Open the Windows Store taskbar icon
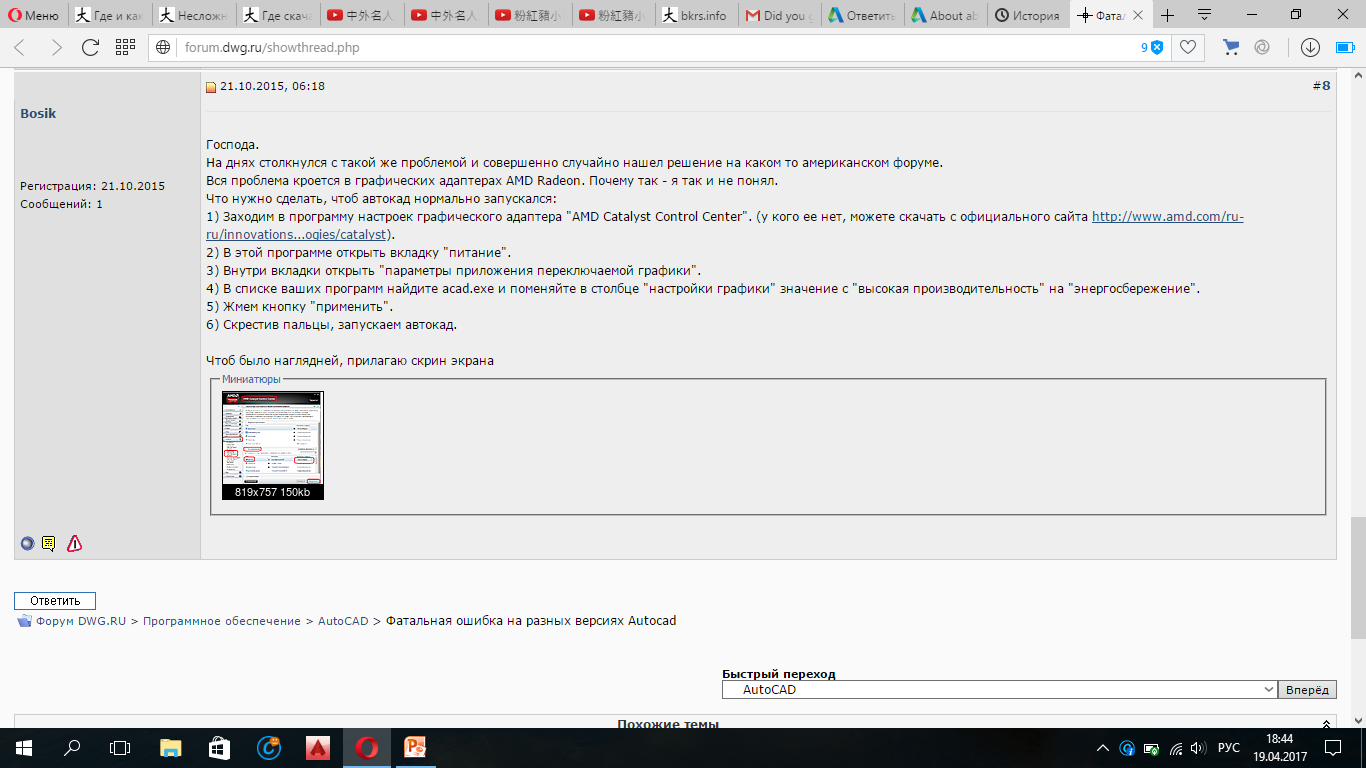This screenshot has width=1366, height=768. click(x=219, y=748)
